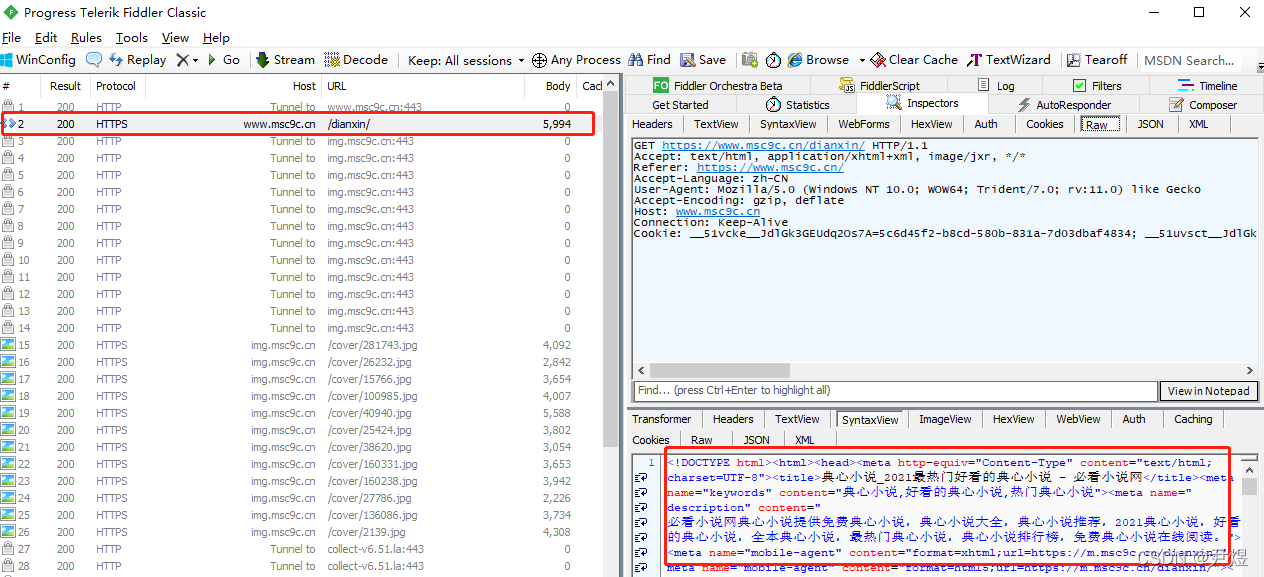This screenshot has height=577, width=1264.
Task: Select request Cookies inspector tab
Action: (1045, 124)
